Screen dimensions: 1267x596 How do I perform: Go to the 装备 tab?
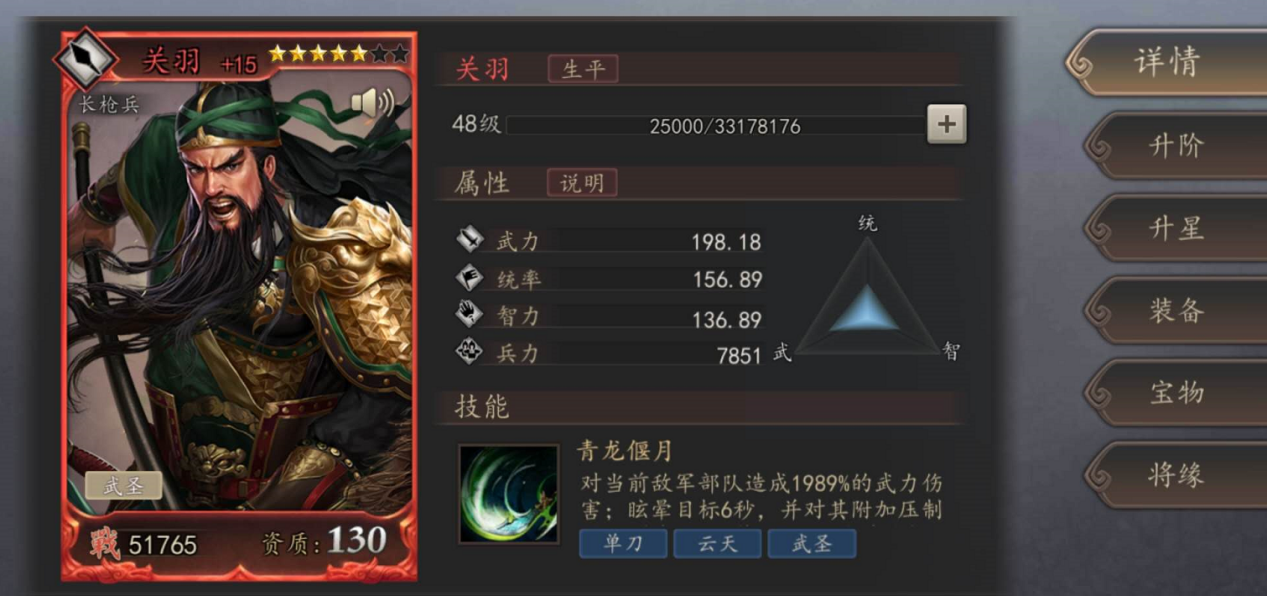[1176, 311]
